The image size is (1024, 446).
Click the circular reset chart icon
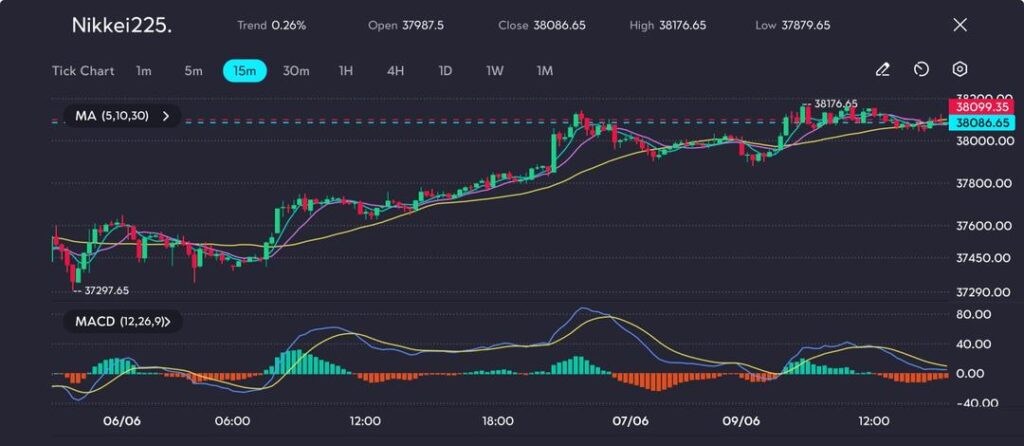[x=921, y=70]
